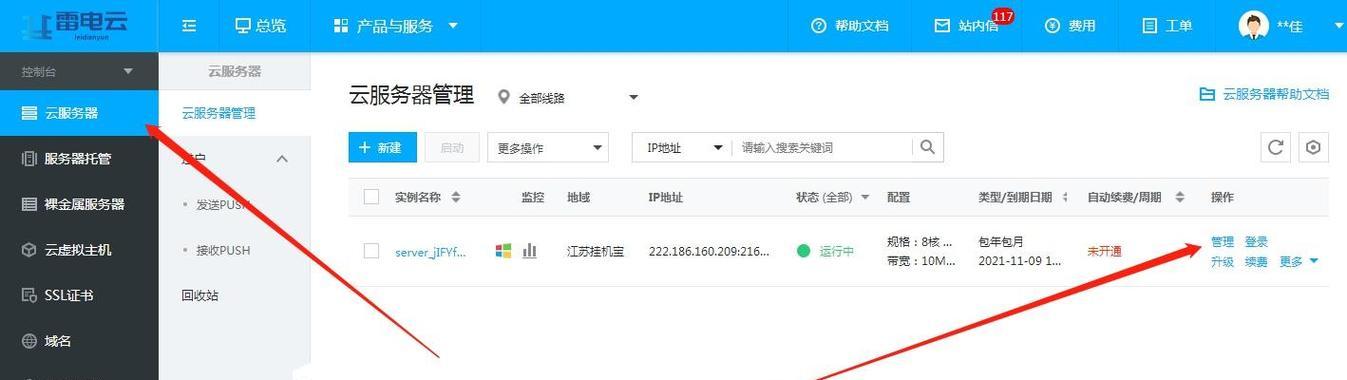Click the 续费 action link
Screen dimensions: 1347x380
coord(1256,262)
